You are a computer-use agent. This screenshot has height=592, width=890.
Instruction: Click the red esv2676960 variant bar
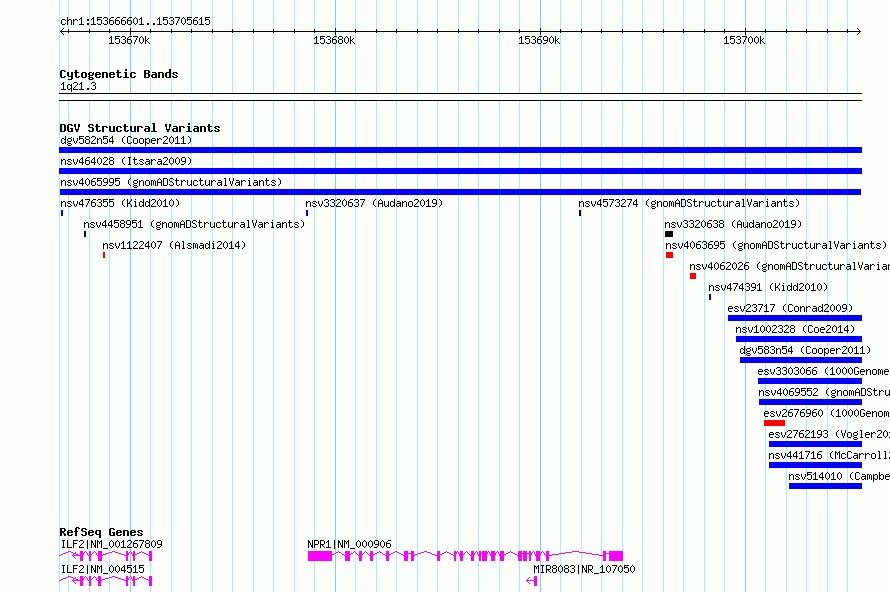click(774, 423)
